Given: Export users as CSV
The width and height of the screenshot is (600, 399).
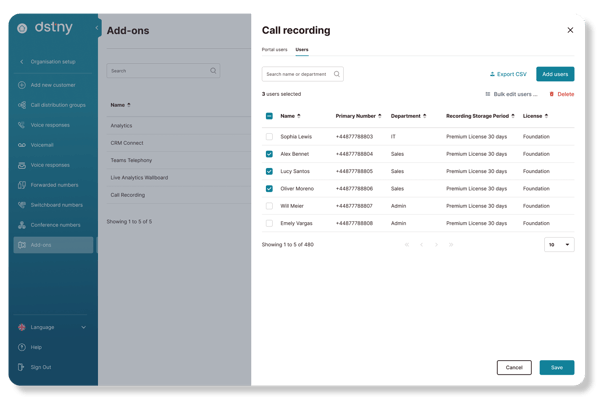Looking at the screenshot, I should pos(508,74).
